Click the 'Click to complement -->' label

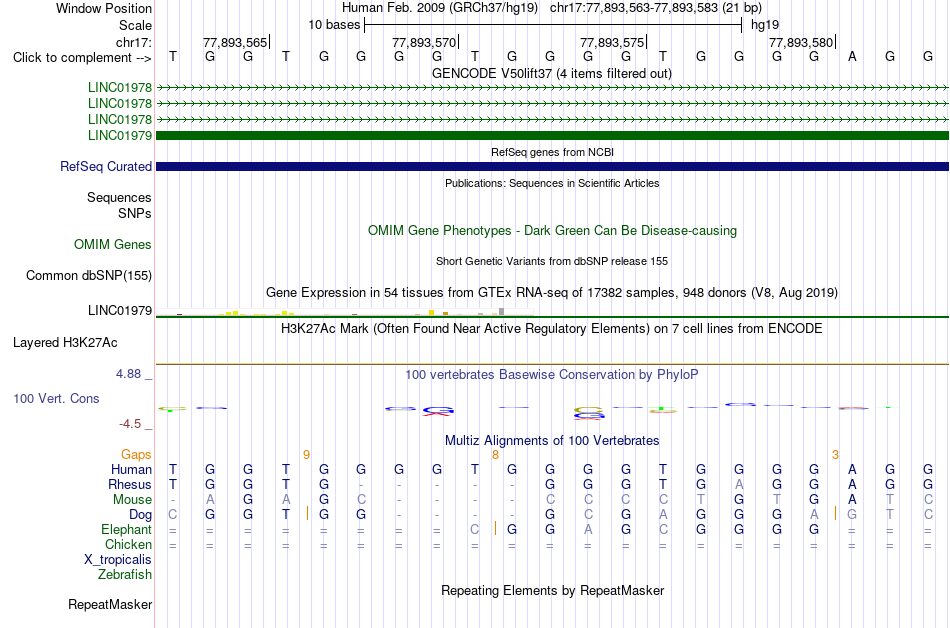82,58
